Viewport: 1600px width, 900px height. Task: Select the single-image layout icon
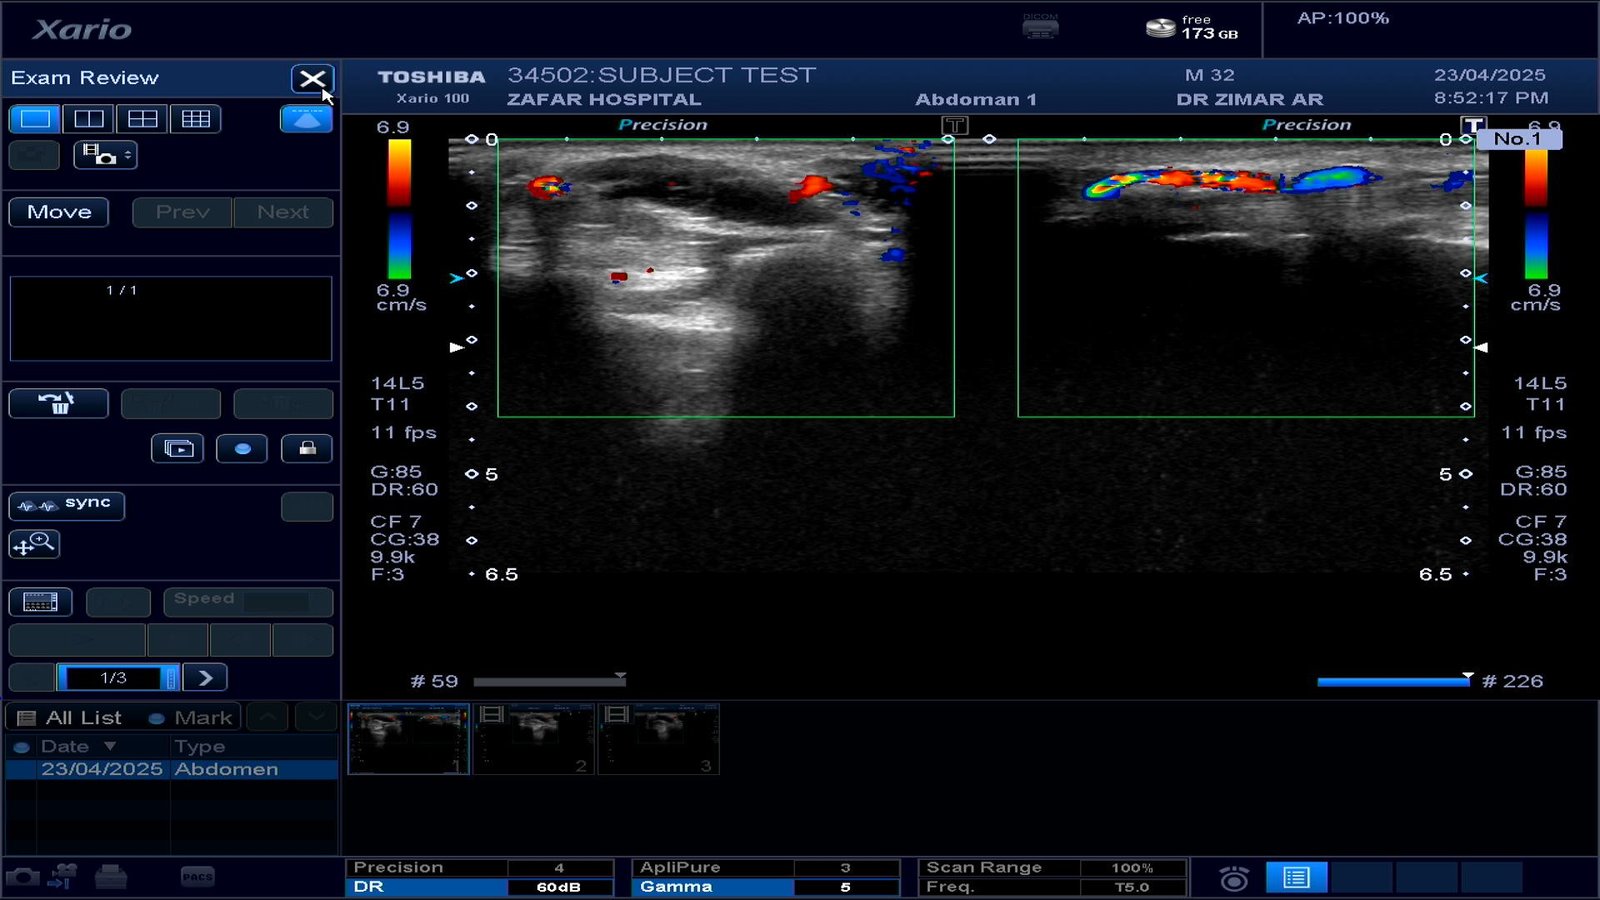[x=35, y=119]
